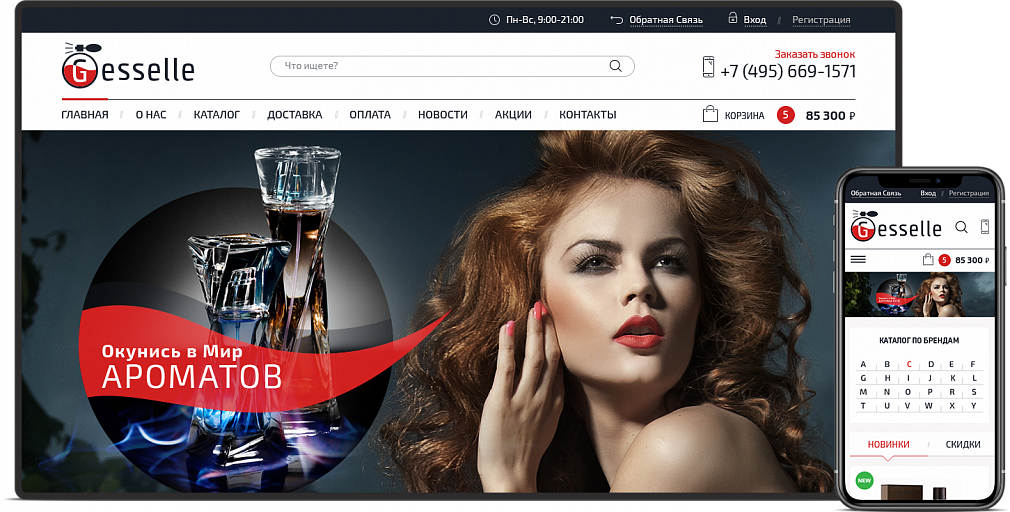Click the Gesselle logo in the desktop header
Image resolution: width=1010 pixels, height=512 pixels.
[x=128, y=66]
